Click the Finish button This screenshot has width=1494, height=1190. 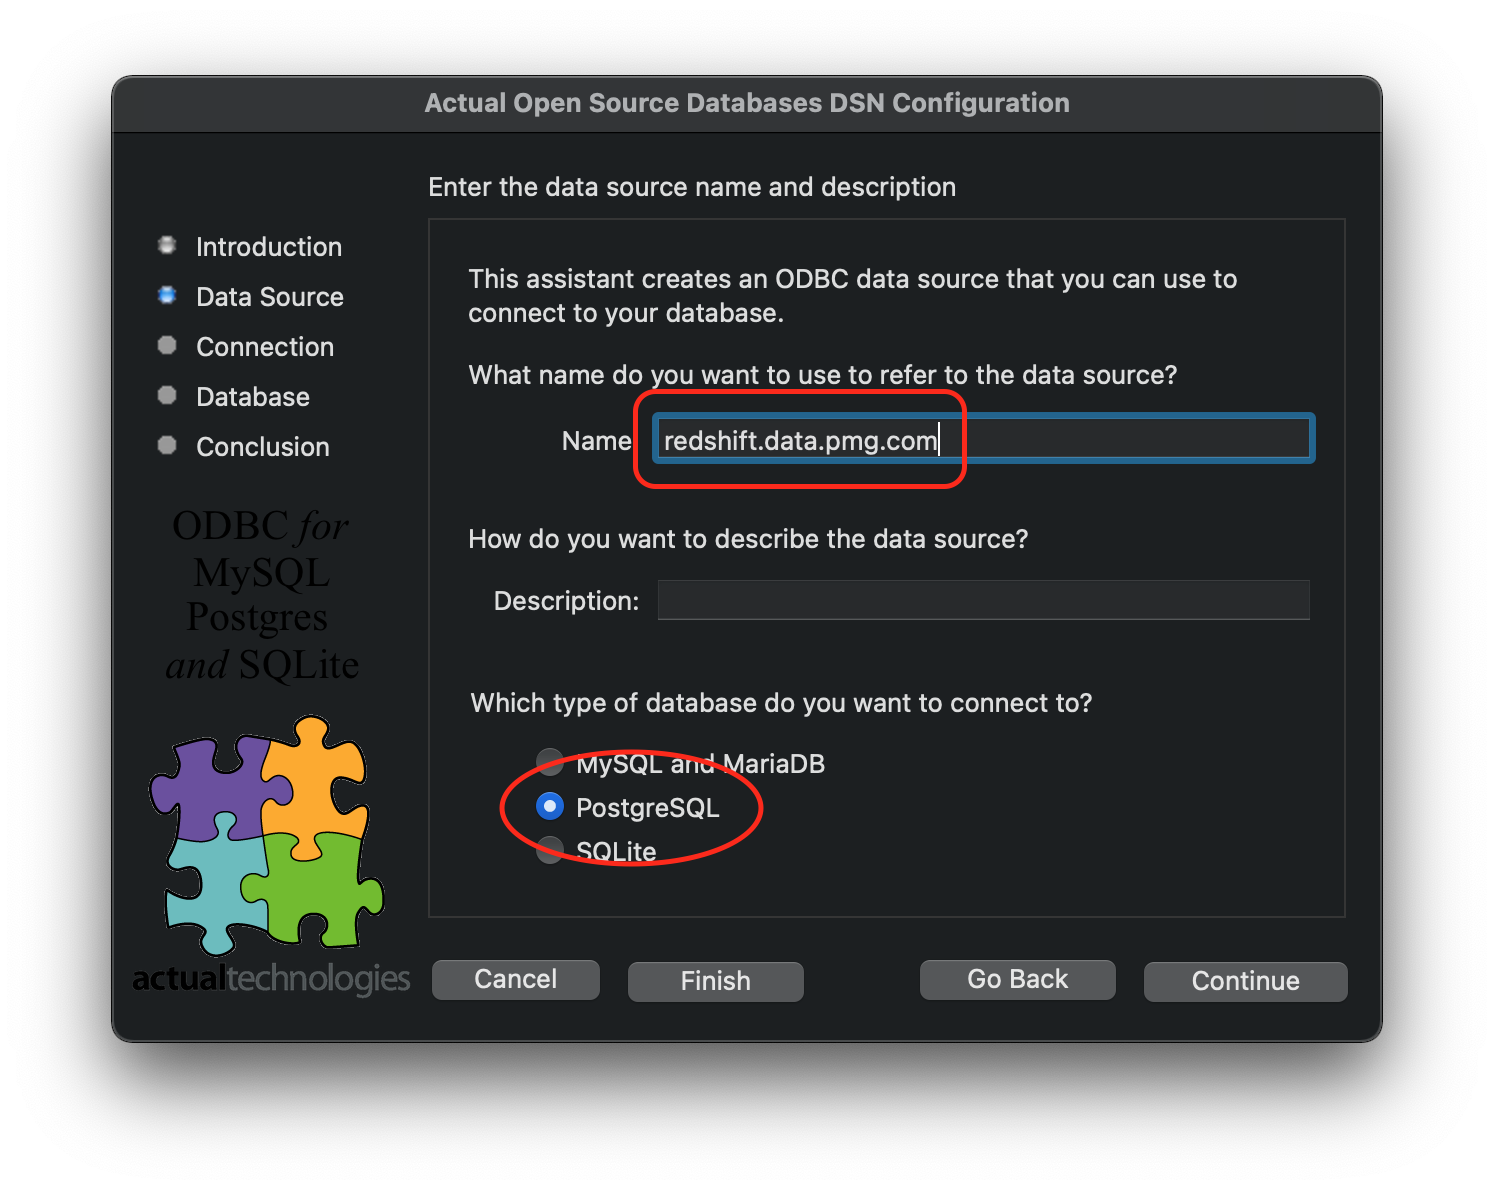[x=716, y=981]
